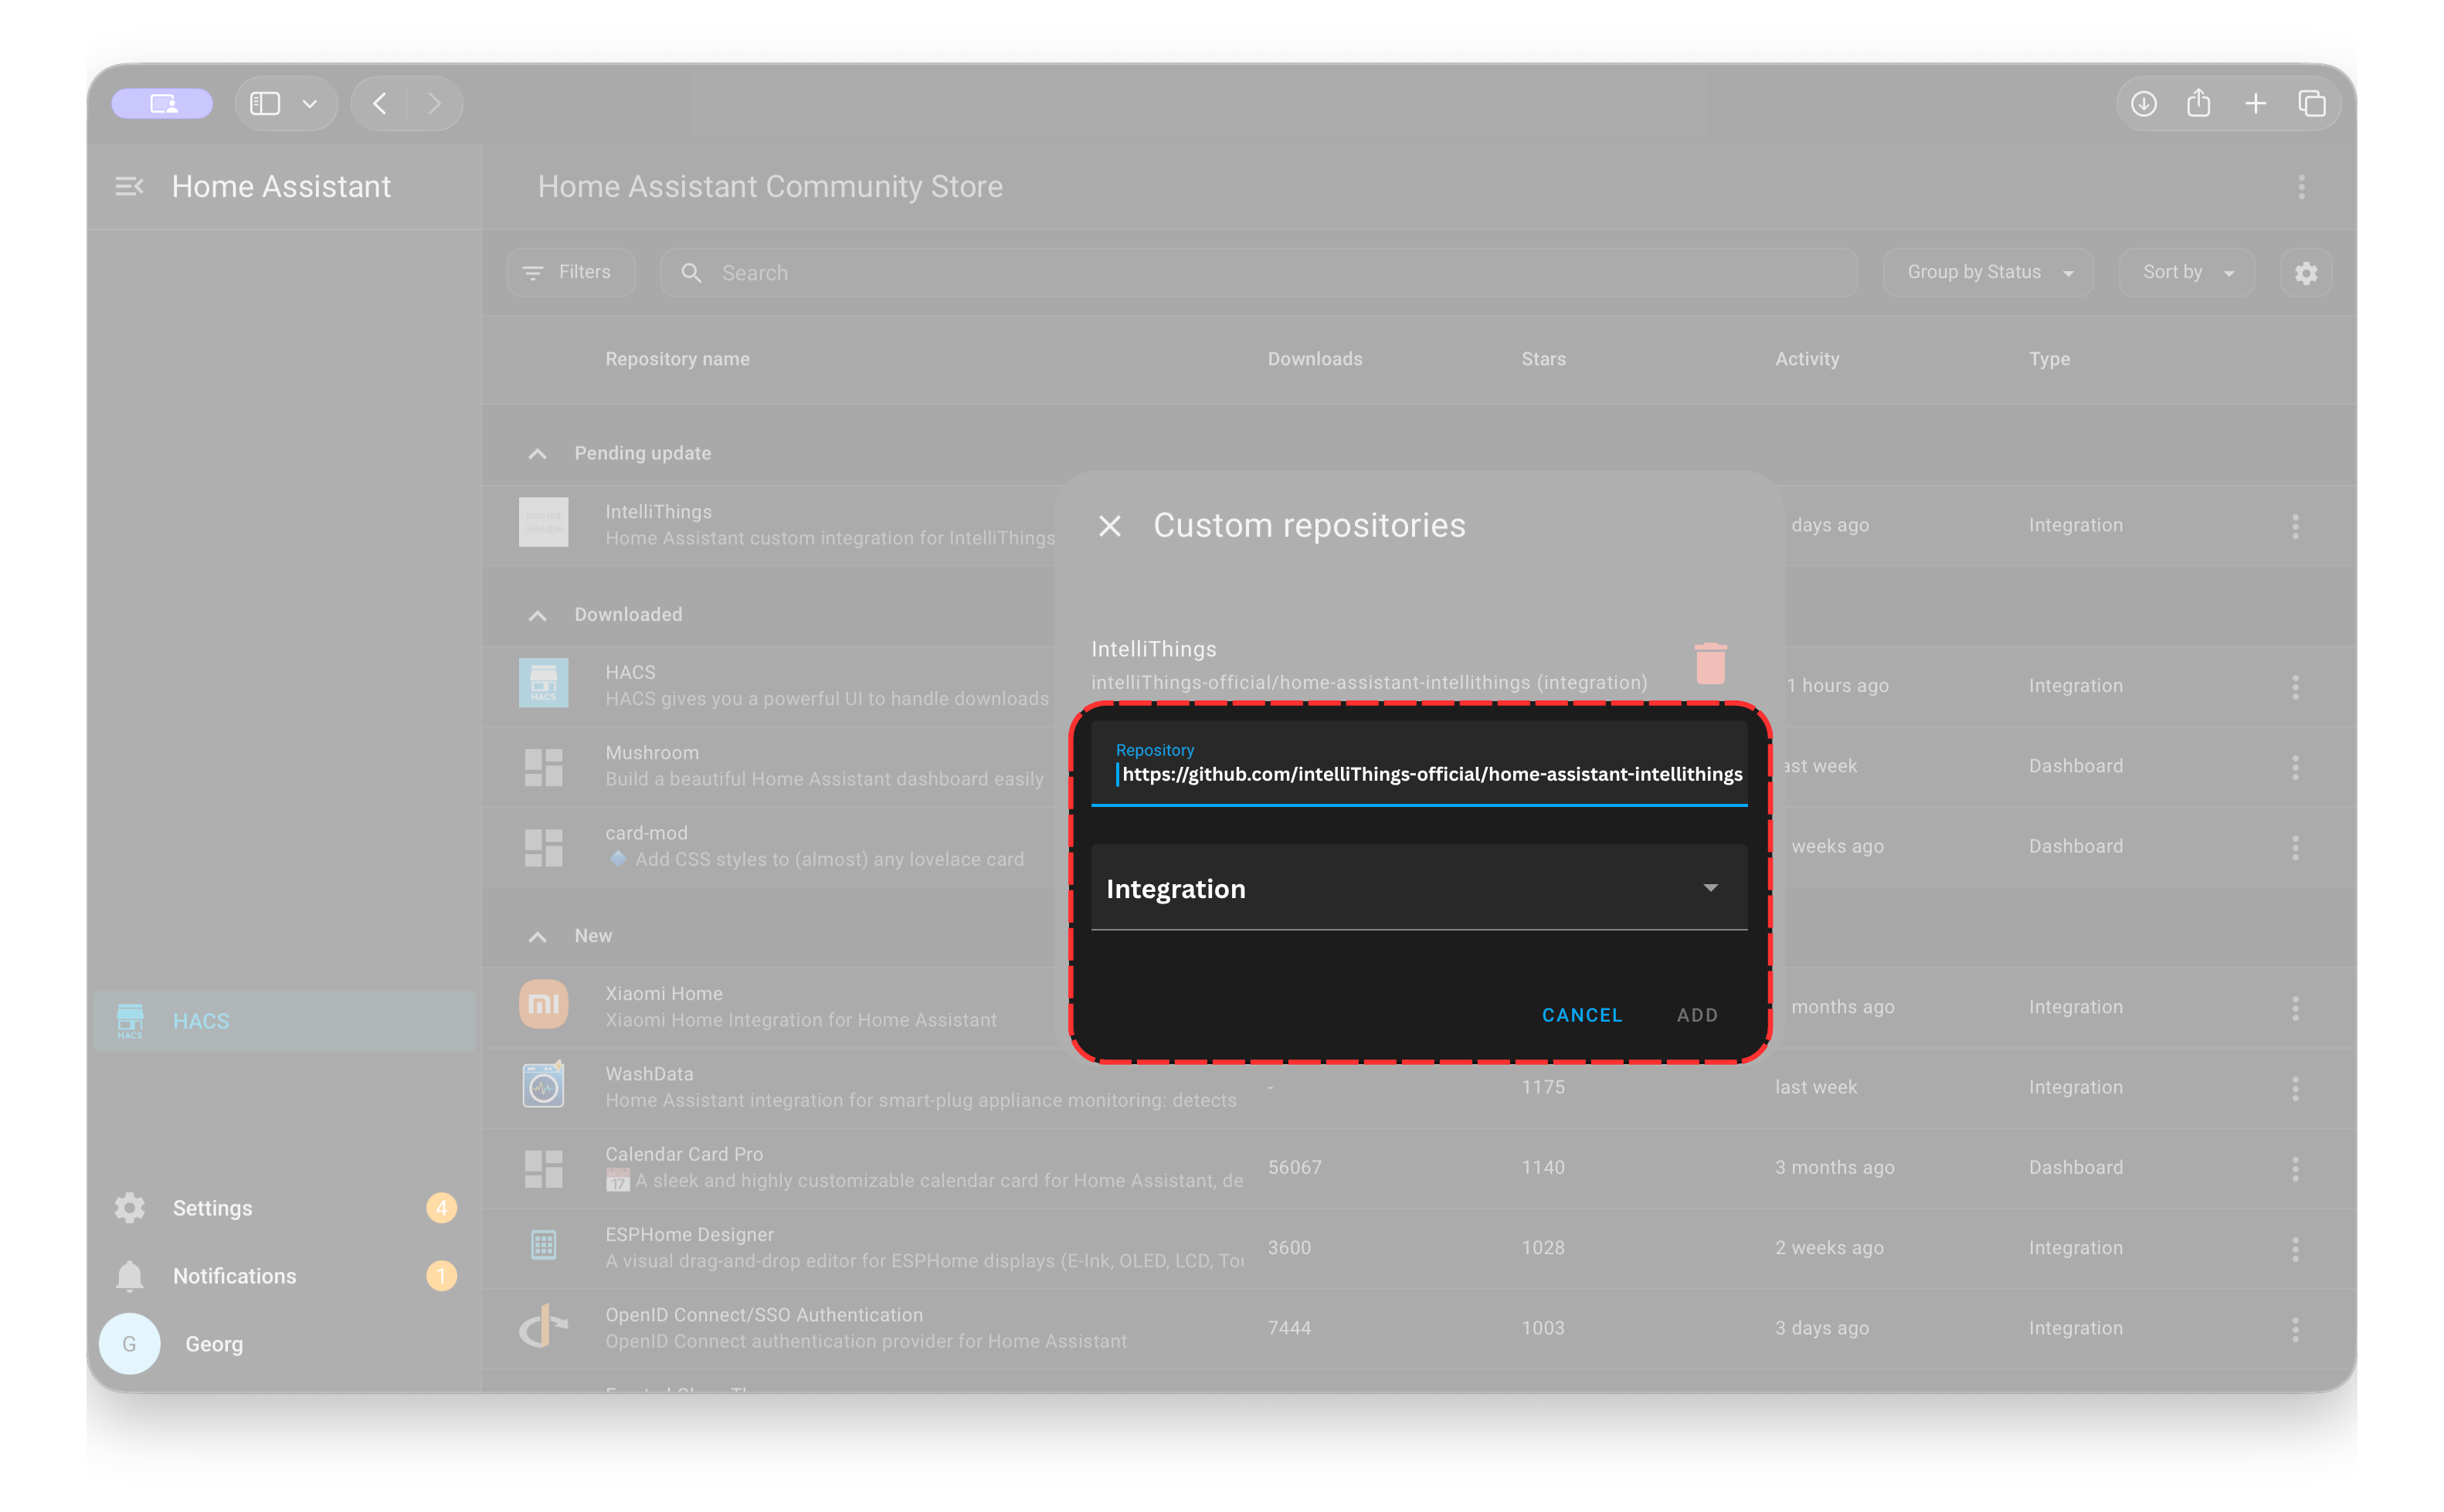Click the WashData repository icon
Screen dimensions: 2444x1512
(543, 1085)
